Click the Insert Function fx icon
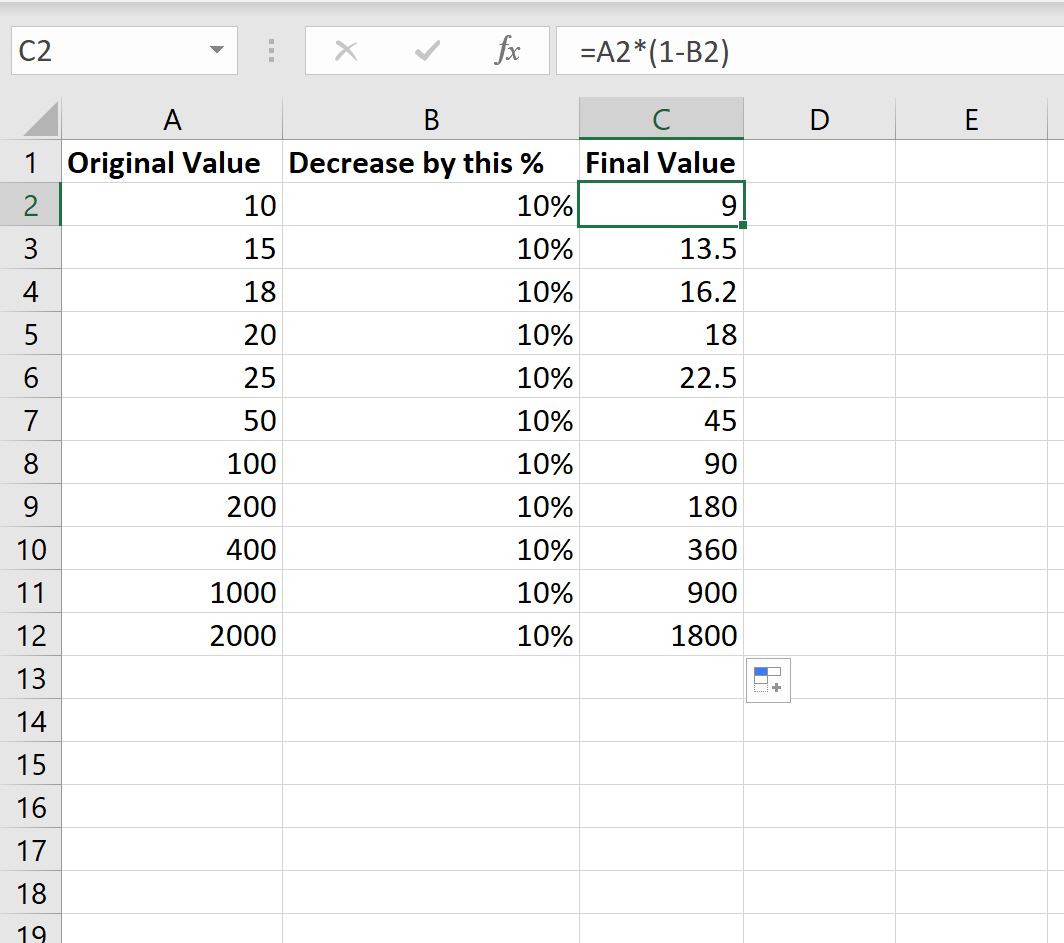The image size is (1064, 943). [506, 51]
